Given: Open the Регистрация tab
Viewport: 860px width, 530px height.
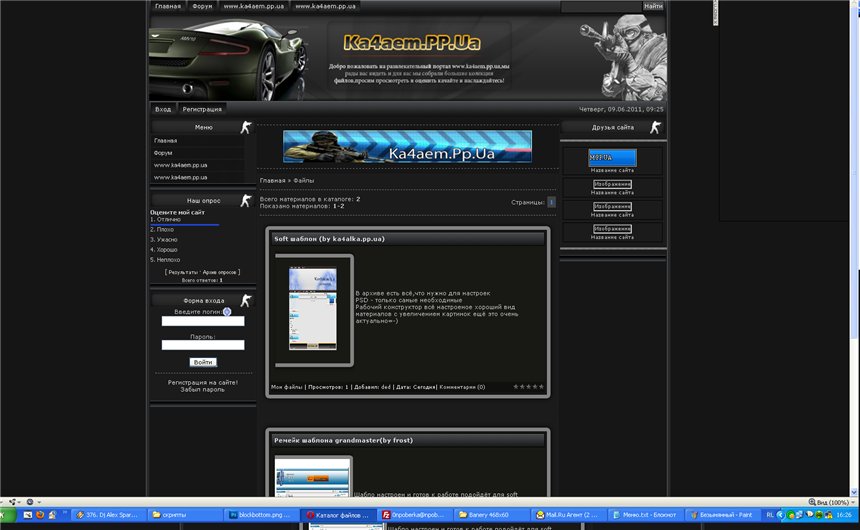Looking at the screenshot, I should (x=202, y=109).
